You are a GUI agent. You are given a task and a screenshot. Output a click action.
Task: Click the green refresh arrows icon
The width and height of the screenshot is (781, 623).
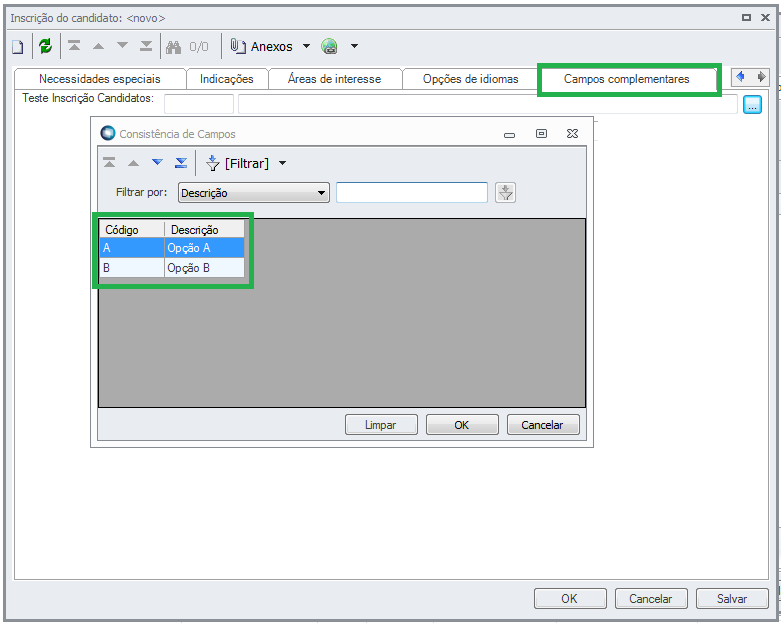pyautogui.click(x=45, y=46)
